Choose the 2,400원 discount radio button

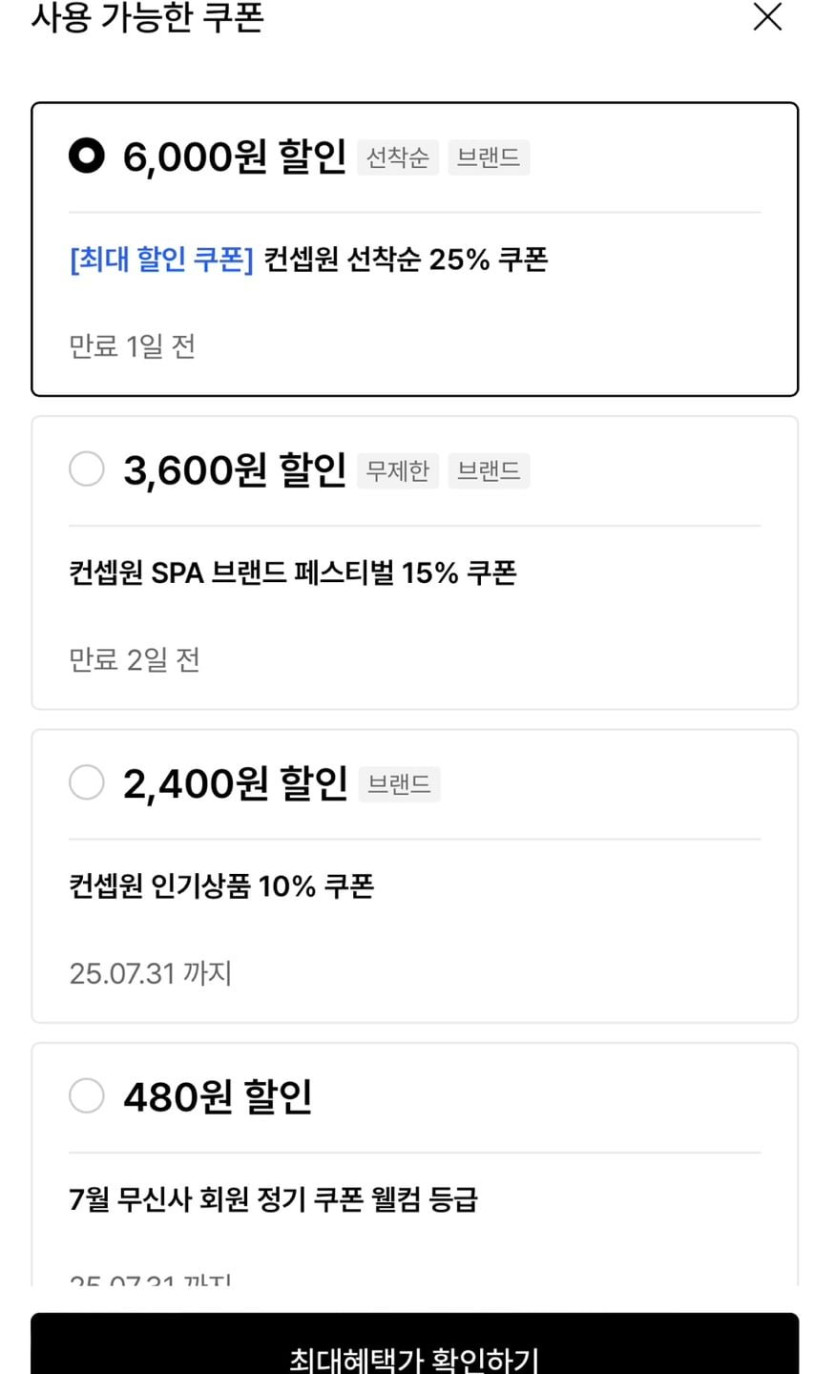click(87, 782)
